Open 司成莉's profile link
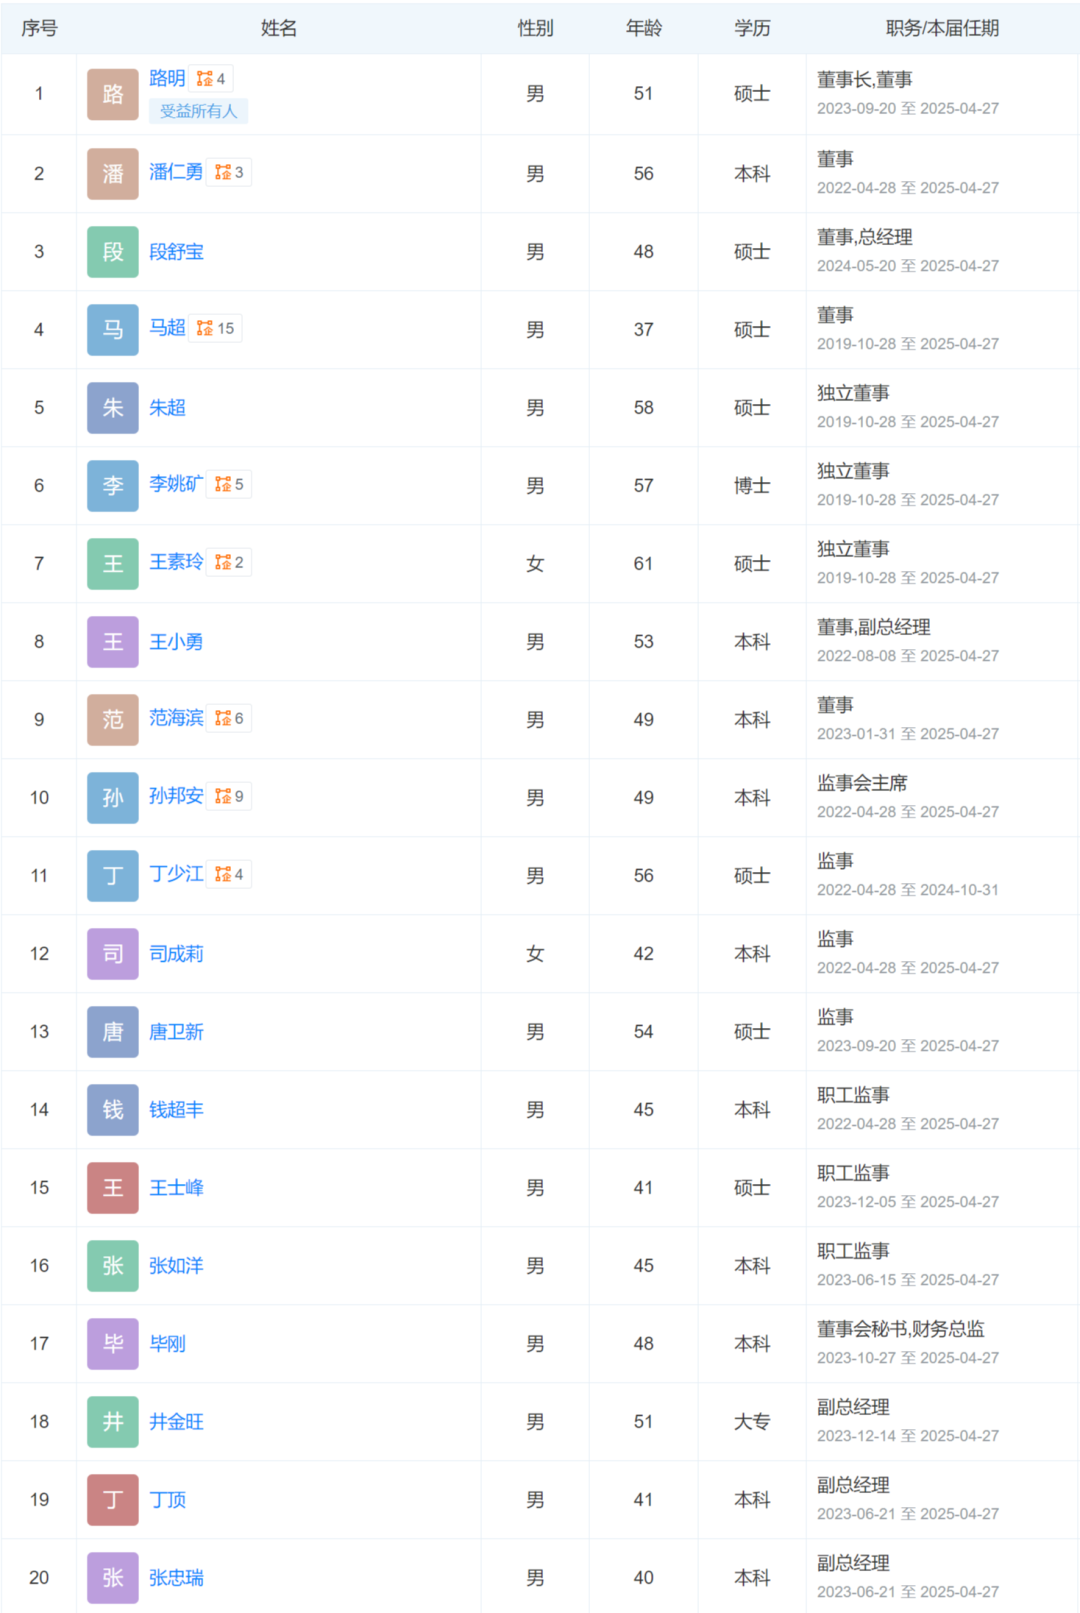1080x1613 pixels. 176,954
